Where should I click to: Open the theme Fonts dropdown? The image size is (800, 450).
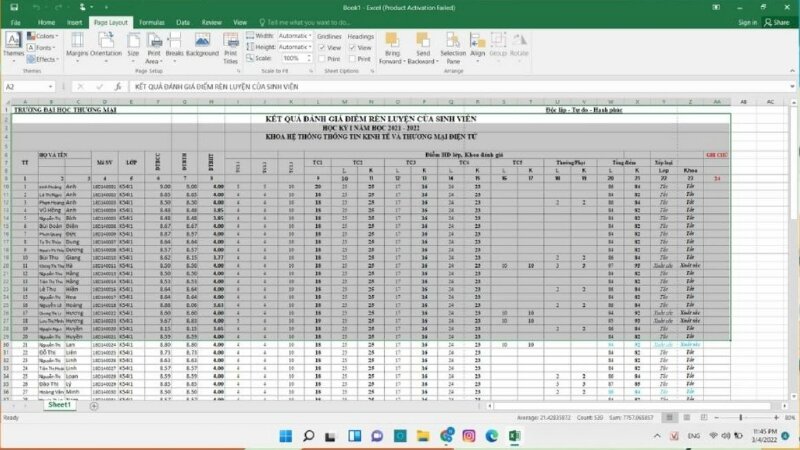[x=41, y=47]
